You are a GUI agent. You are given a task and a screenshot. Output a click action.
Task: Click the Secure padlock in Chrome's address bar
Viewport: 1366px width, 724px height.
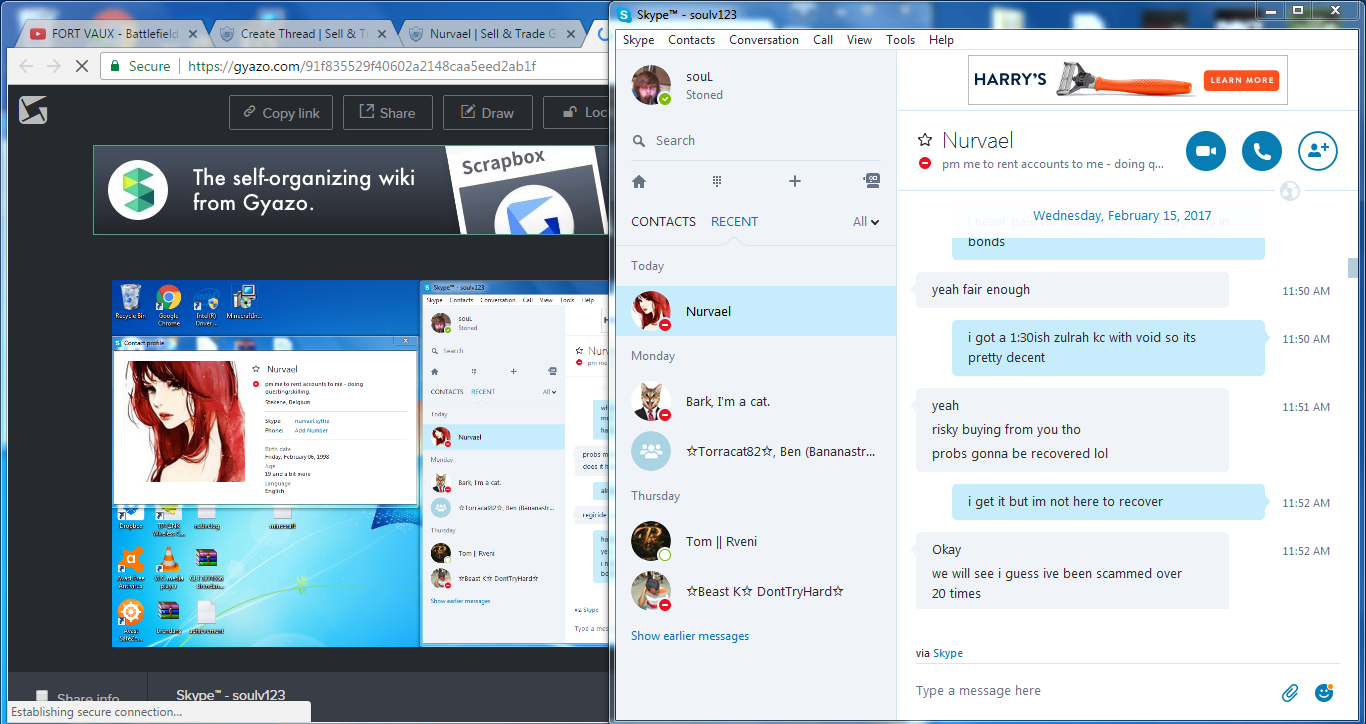click(x=117, y=66)
